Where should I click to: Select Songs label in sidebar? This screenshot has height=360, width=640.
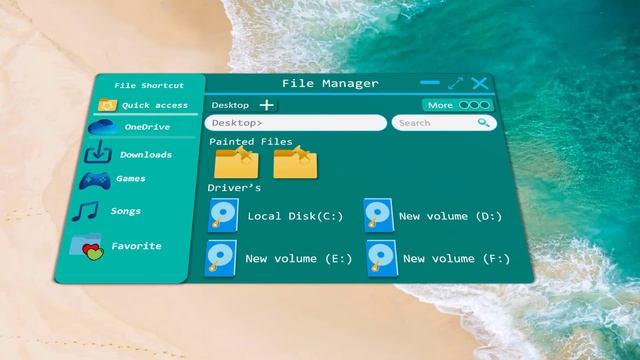[125, 211]
